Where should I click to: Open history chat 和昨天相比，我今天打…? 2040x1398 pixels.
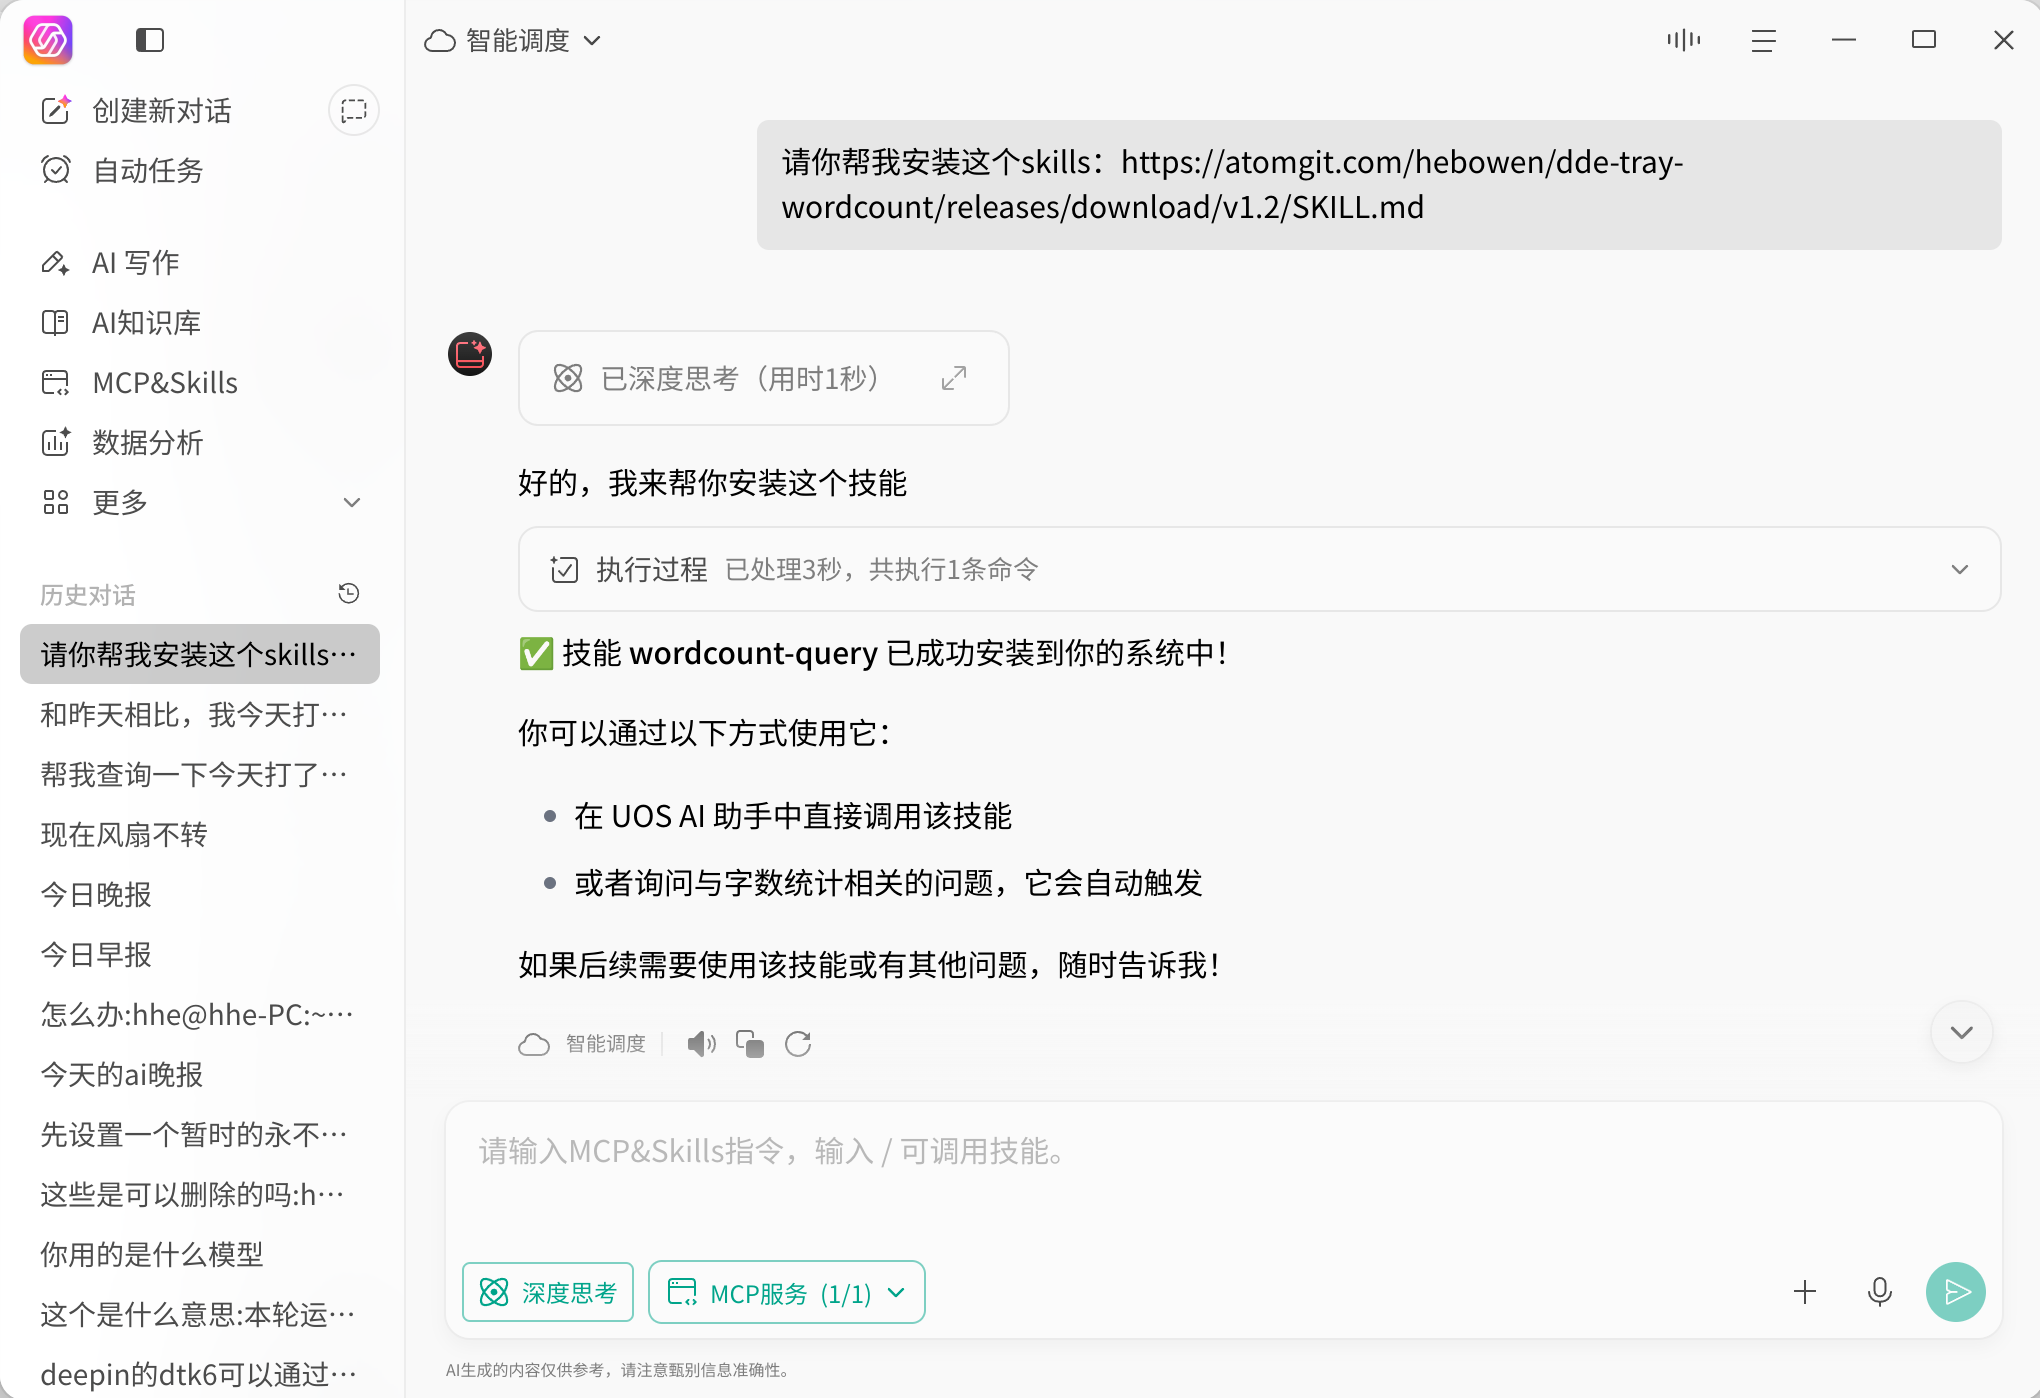point(200,714)
